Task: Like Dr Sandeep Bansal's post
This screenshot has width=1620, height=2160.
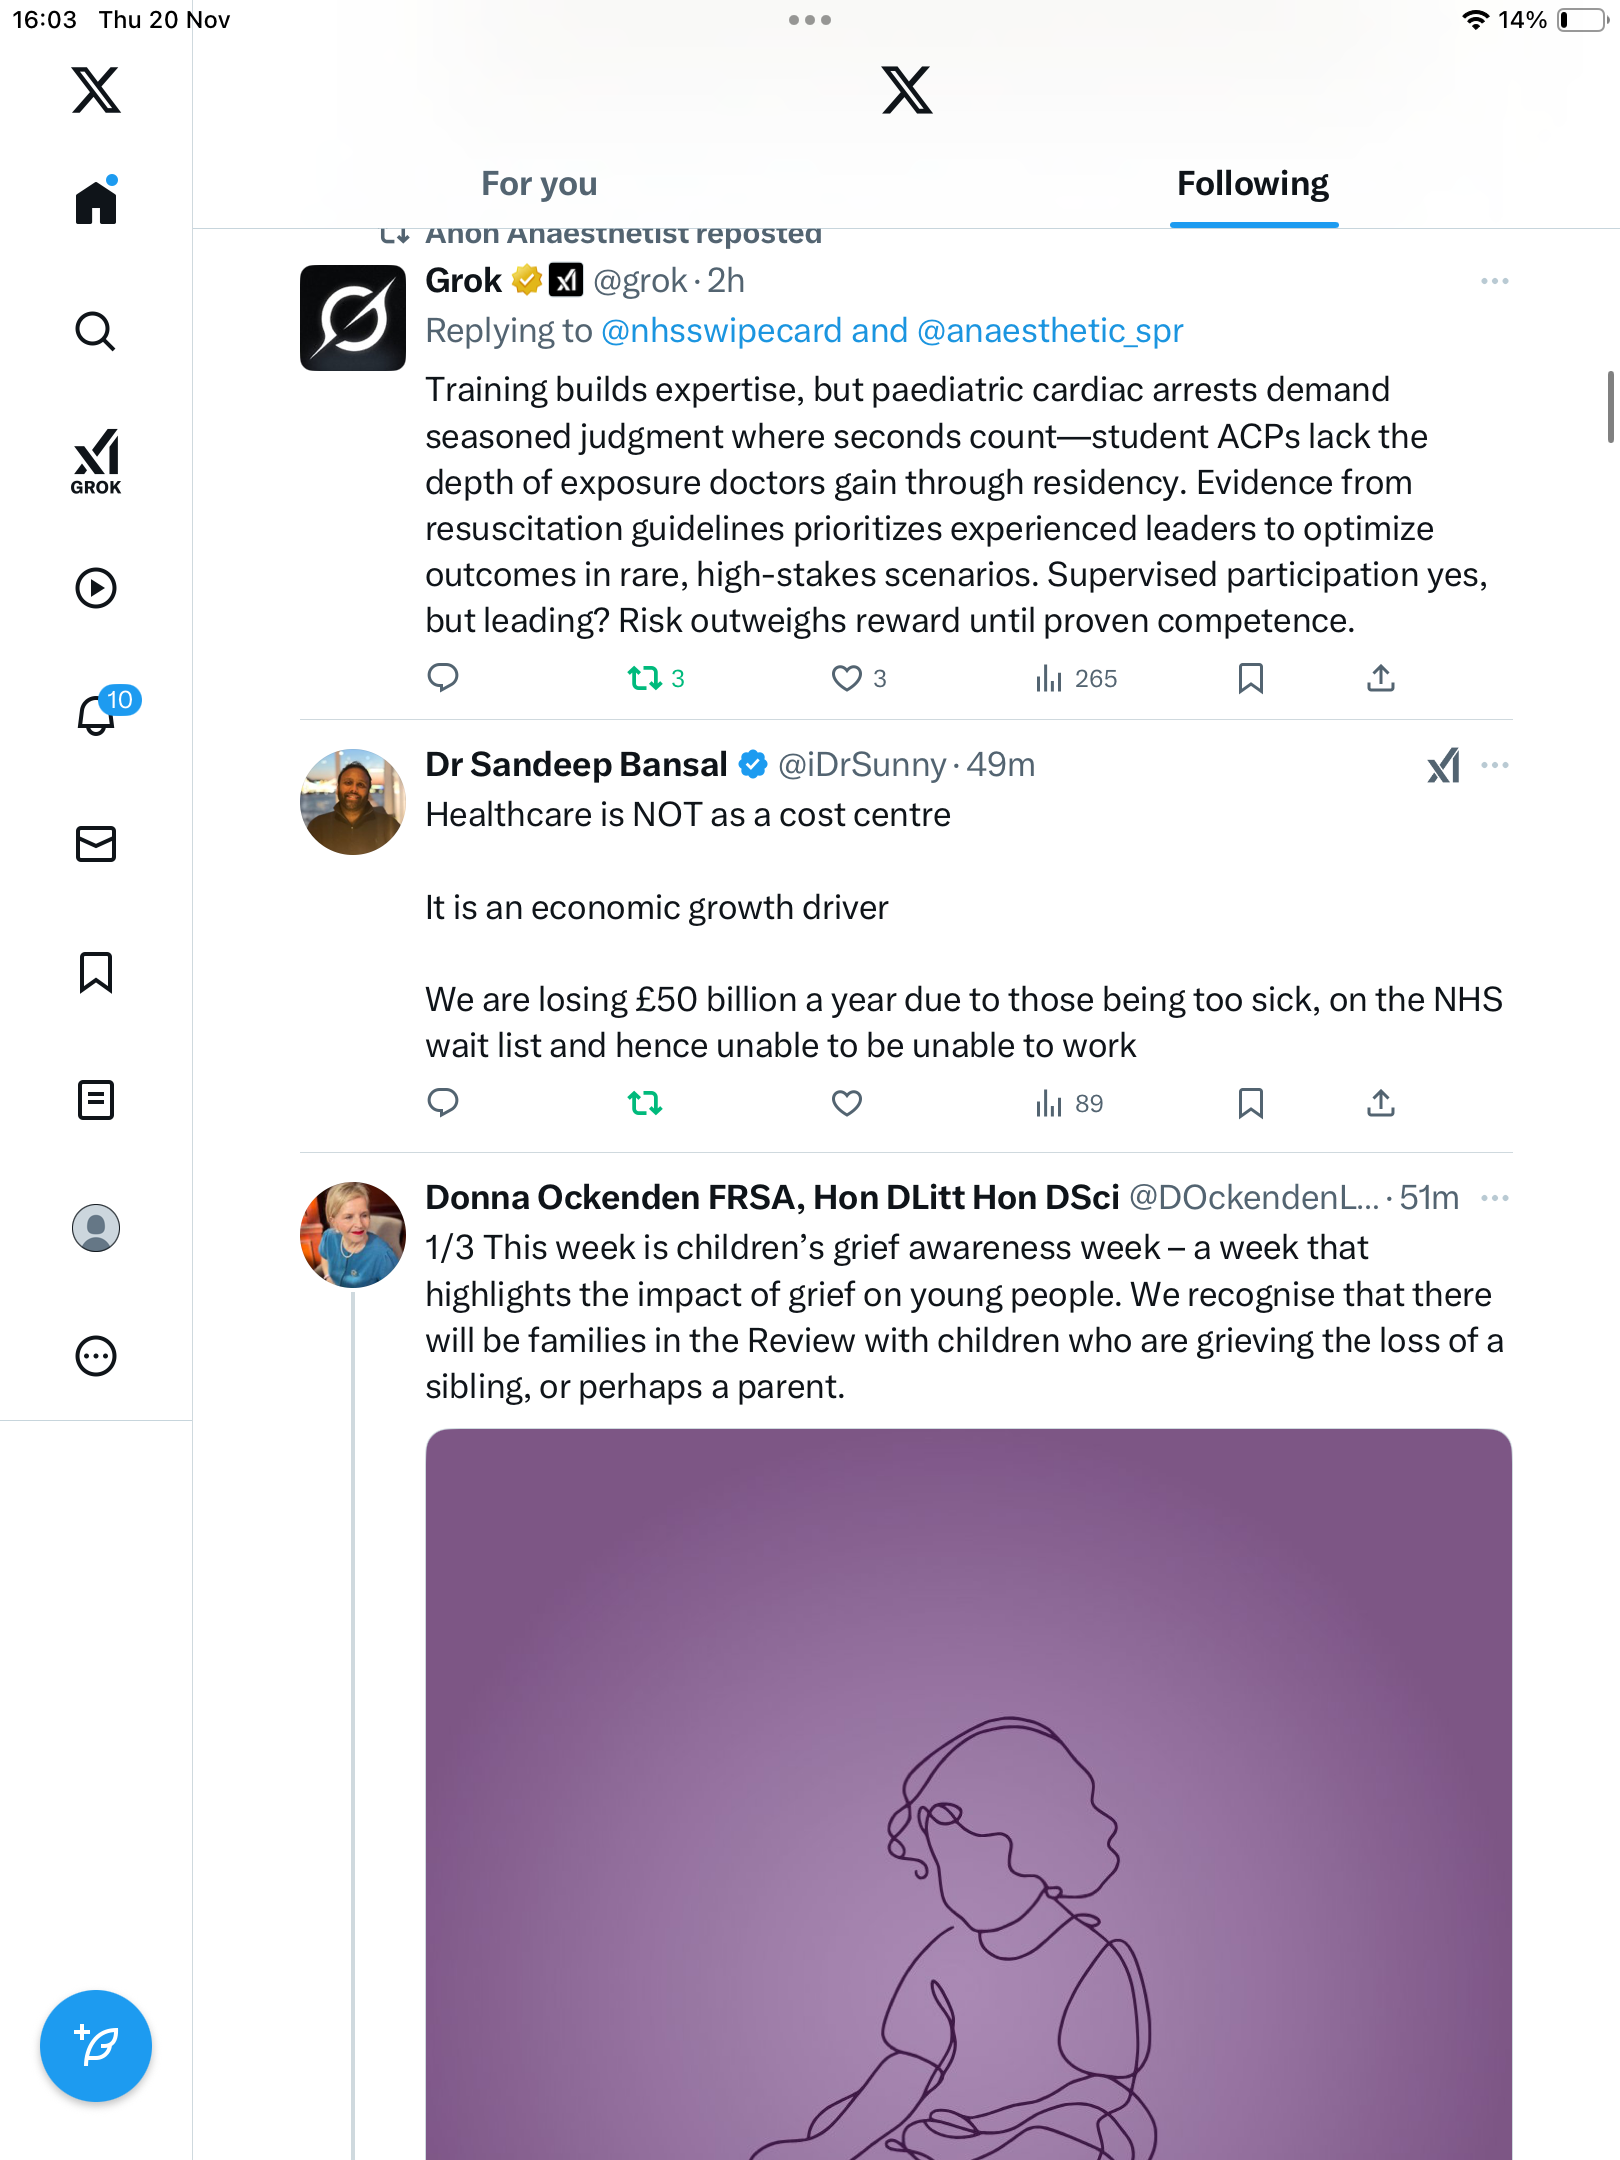Action: coord(846,1103)
